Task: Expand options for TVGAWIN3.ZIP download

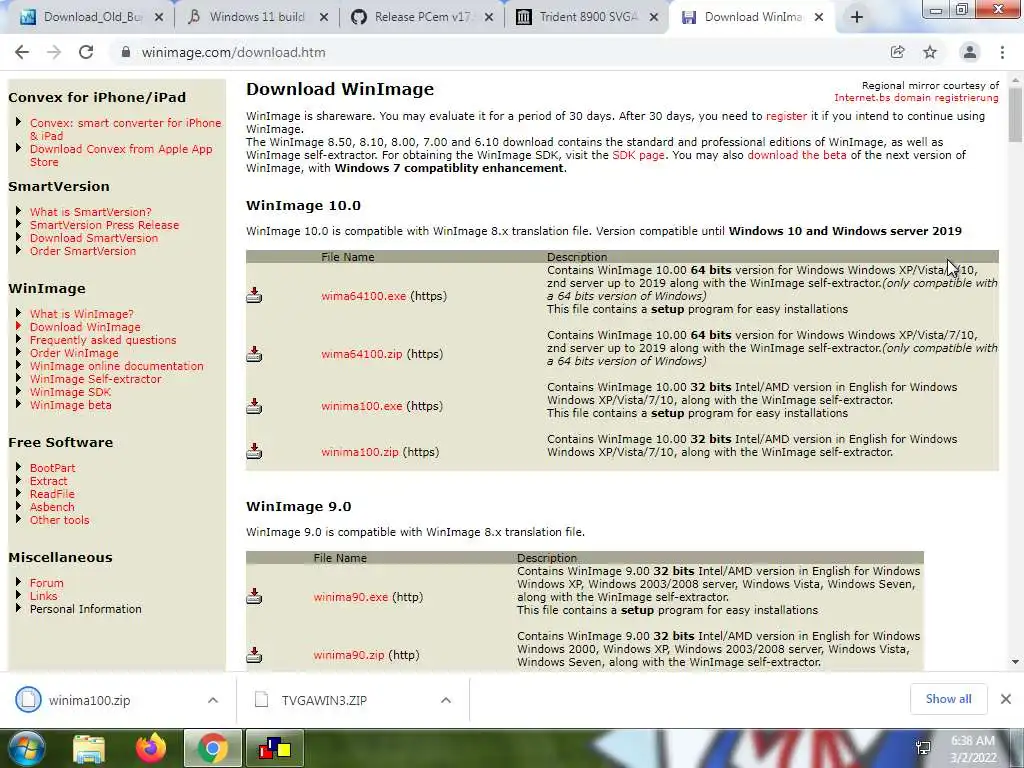Action: [446, 700]
